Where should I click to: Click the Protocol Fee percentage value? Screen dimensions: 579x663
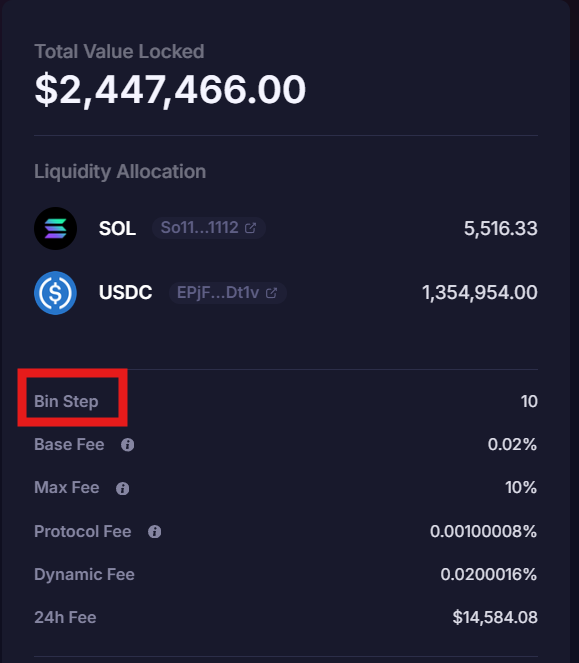click(x=483, y=531)
